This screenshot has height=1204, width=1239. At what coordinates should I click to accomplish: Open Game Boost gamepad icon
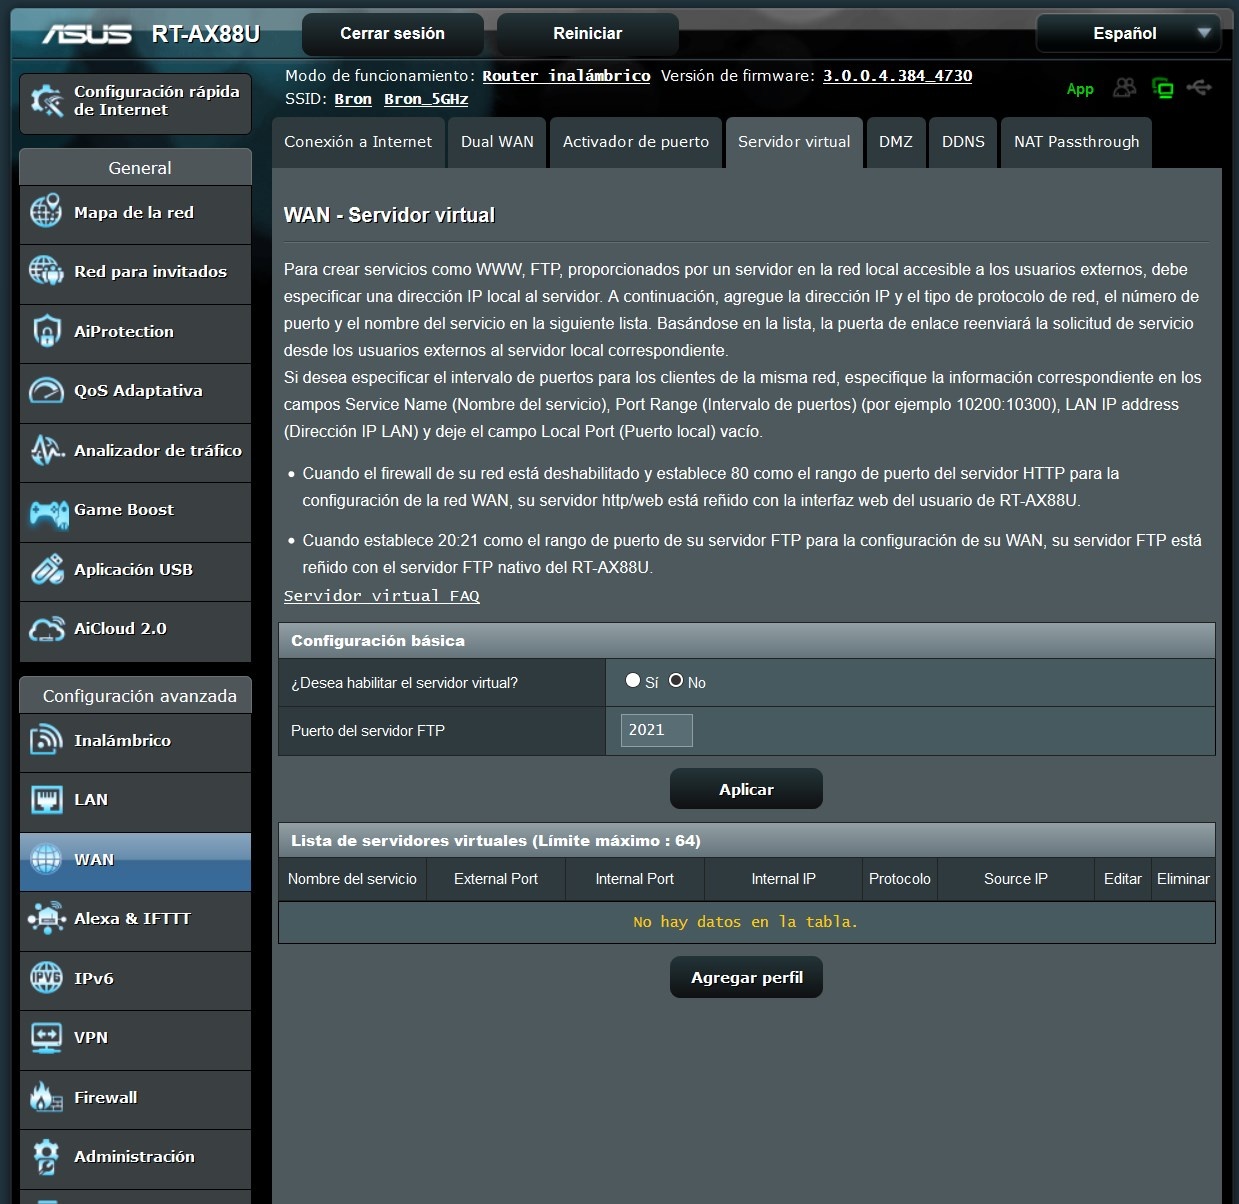[x=46, y=511]
